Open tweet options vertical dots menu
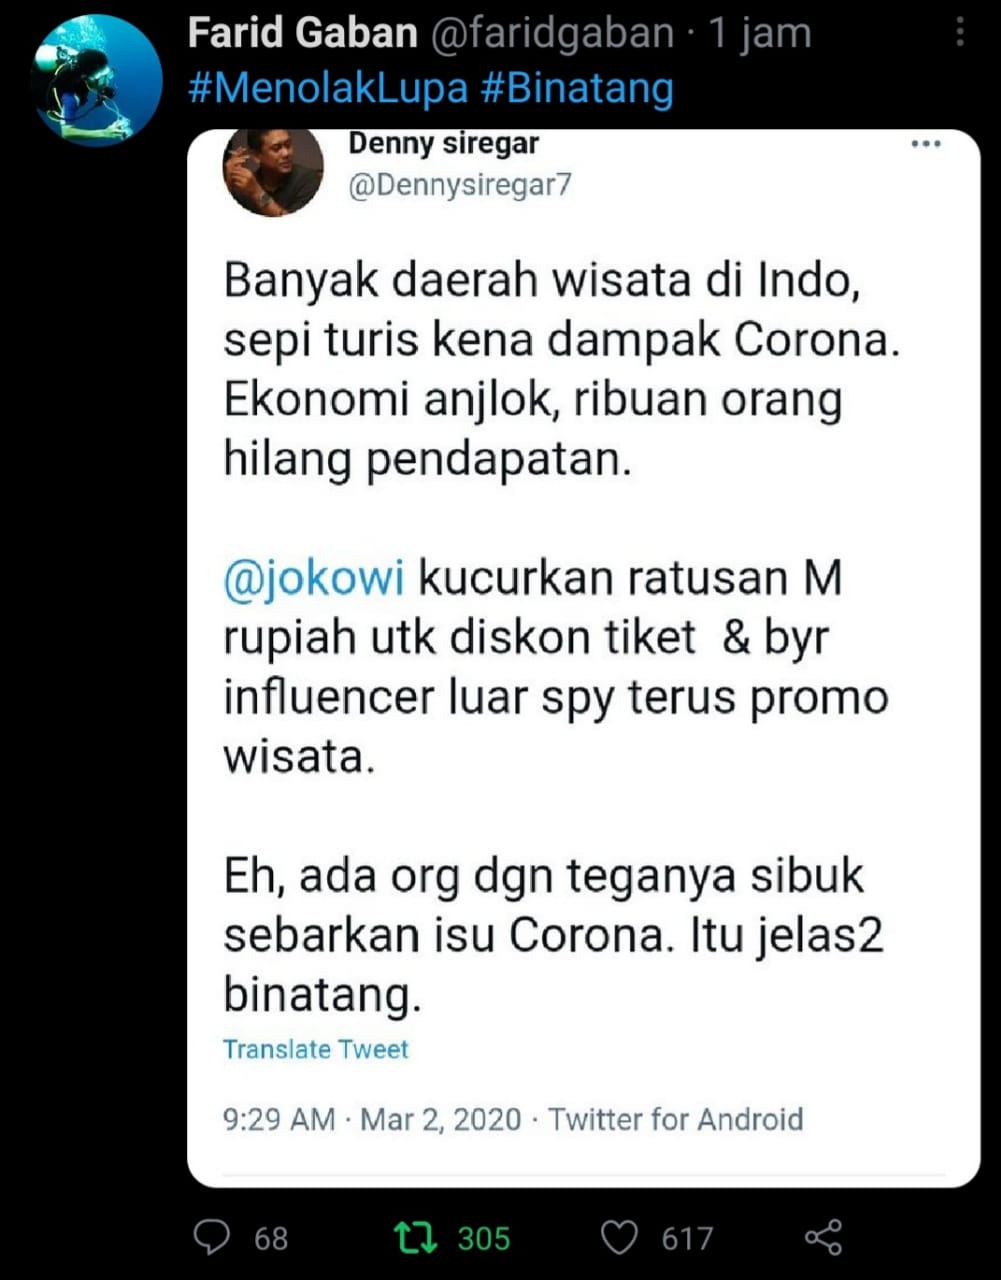This screenshot has width=1001, height=1280. pos(960,33)
